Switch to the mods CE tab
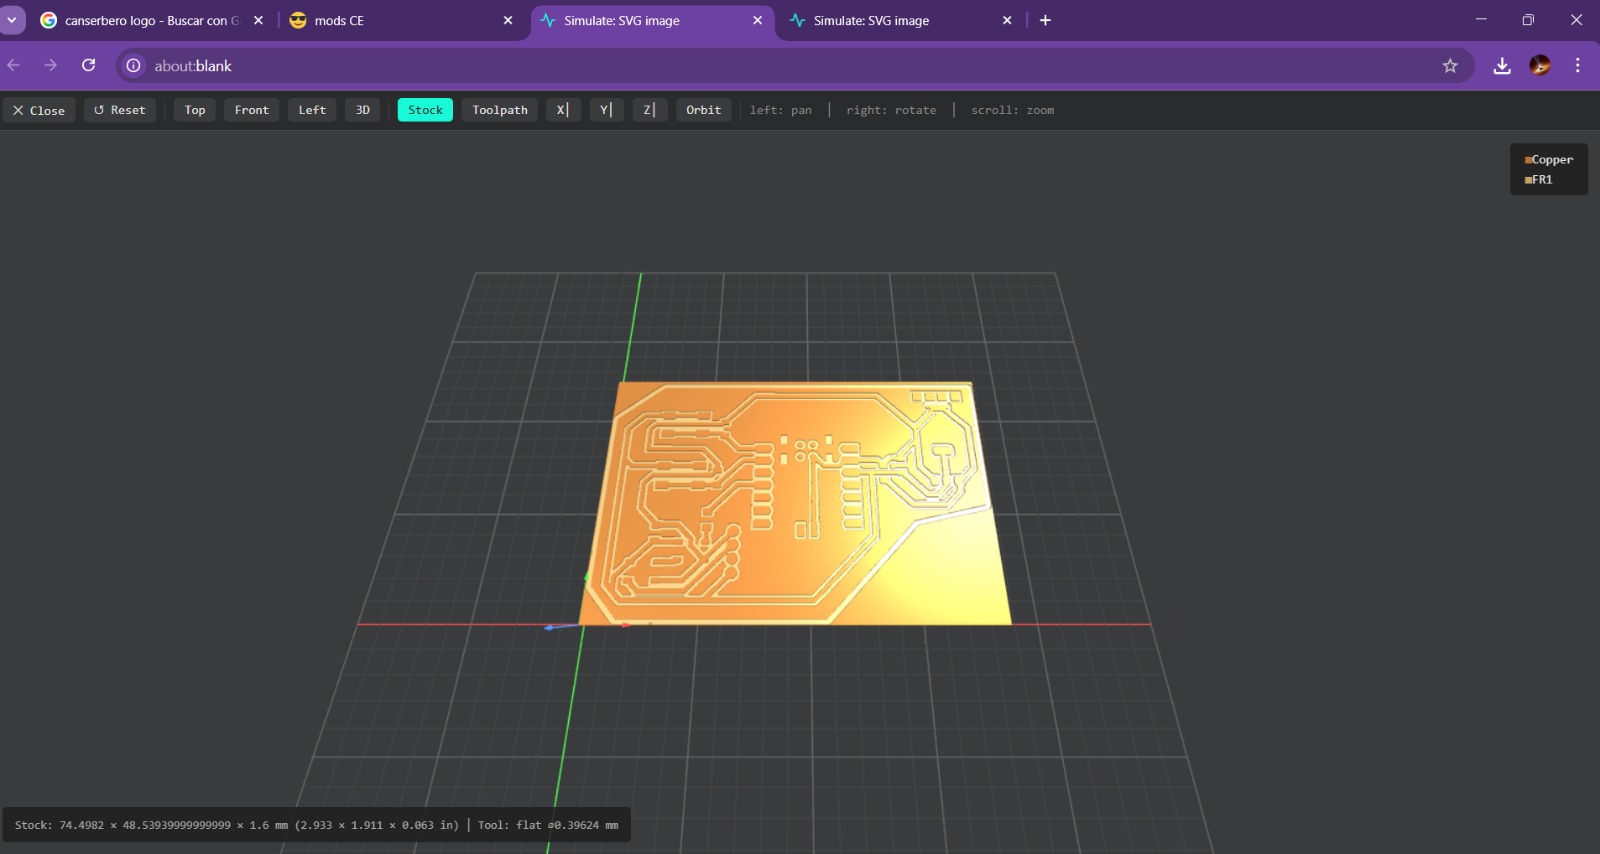 (x=339, y=20)
